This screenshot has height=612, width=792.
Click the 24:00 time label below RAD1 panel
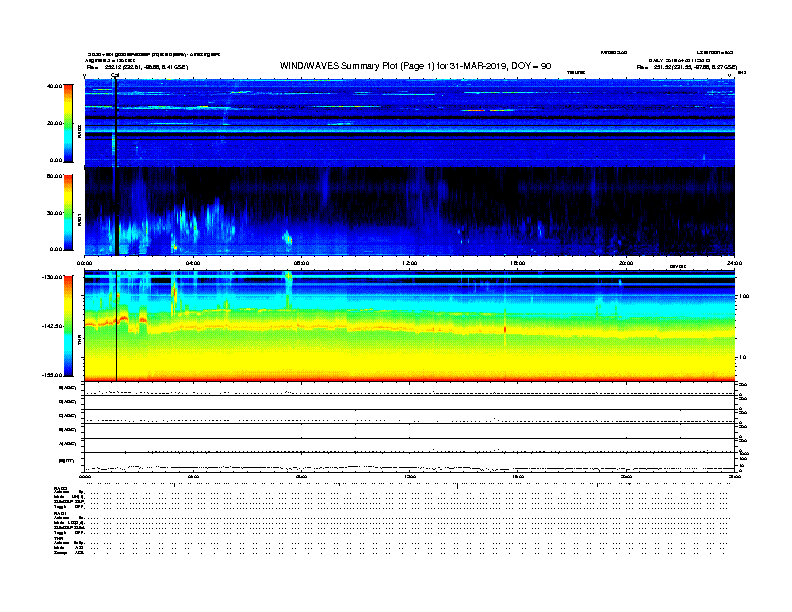click(x=734, y=263)
